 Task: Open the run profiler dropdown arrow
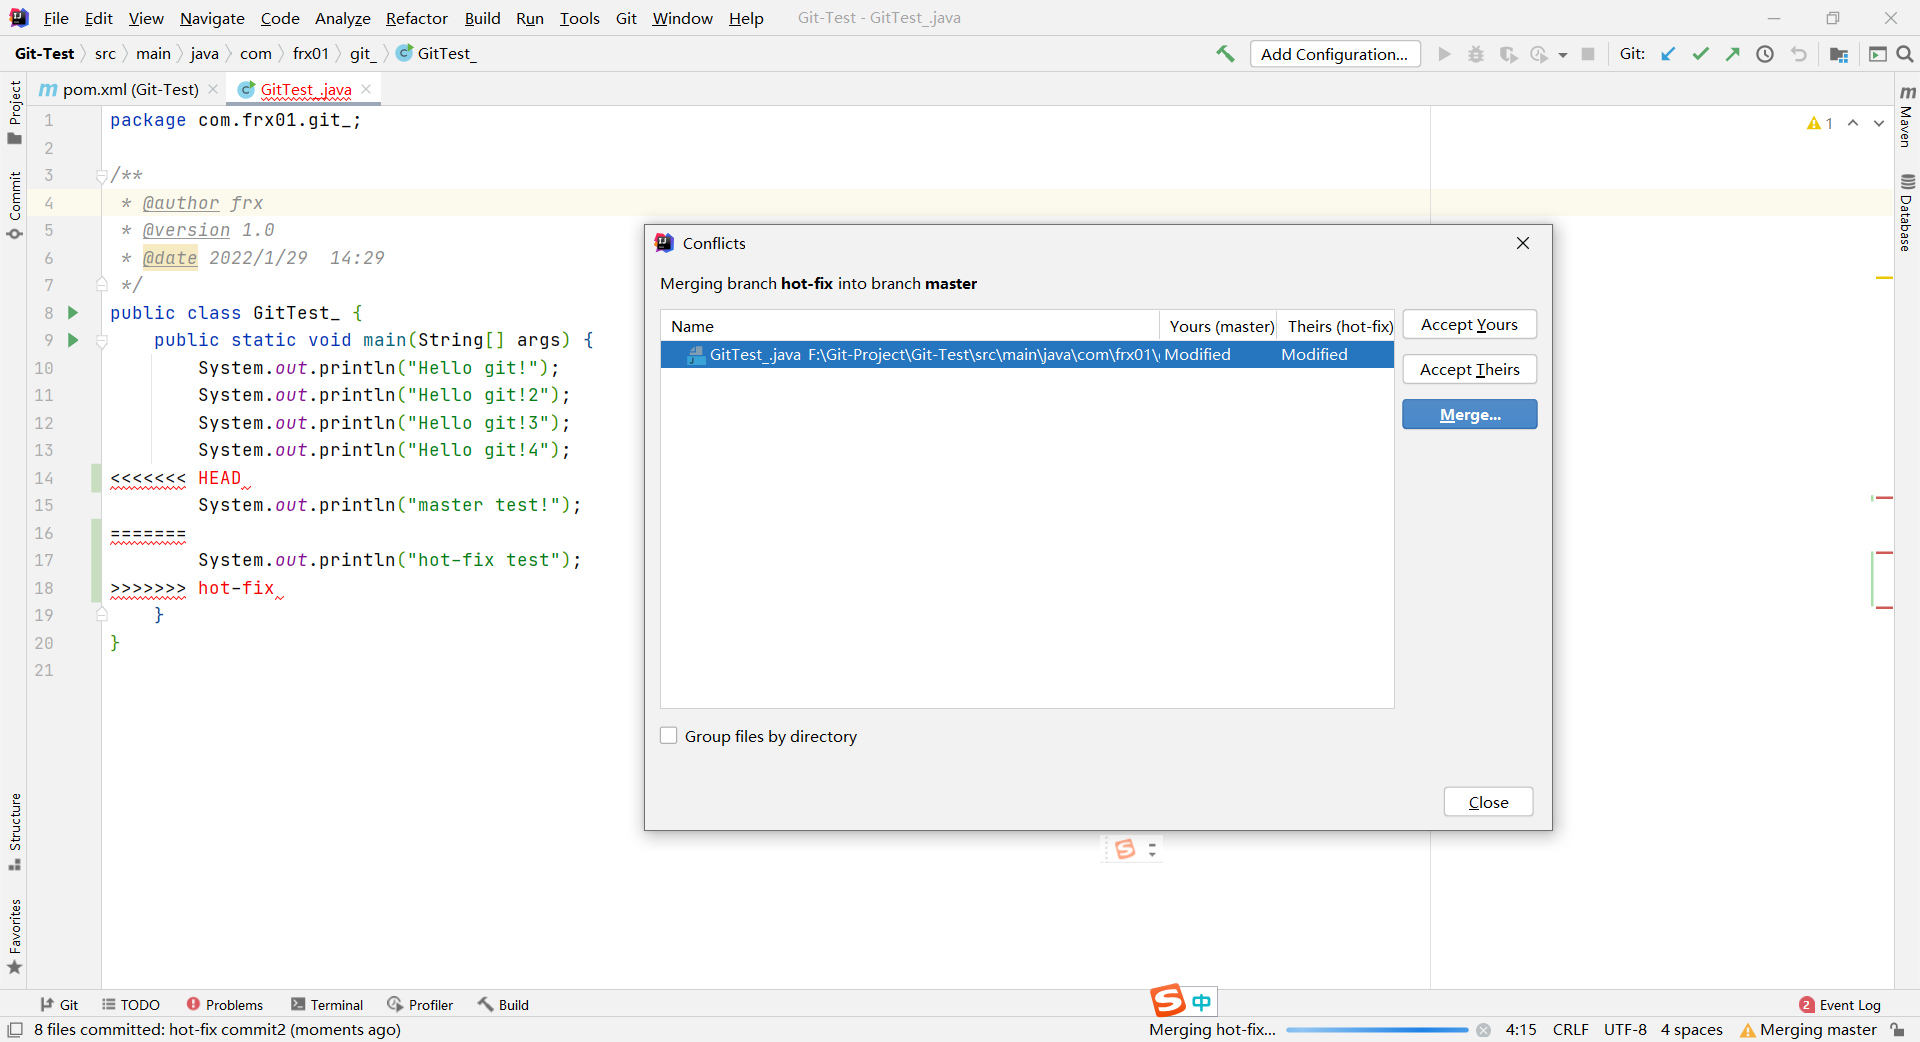(1562, 55)
